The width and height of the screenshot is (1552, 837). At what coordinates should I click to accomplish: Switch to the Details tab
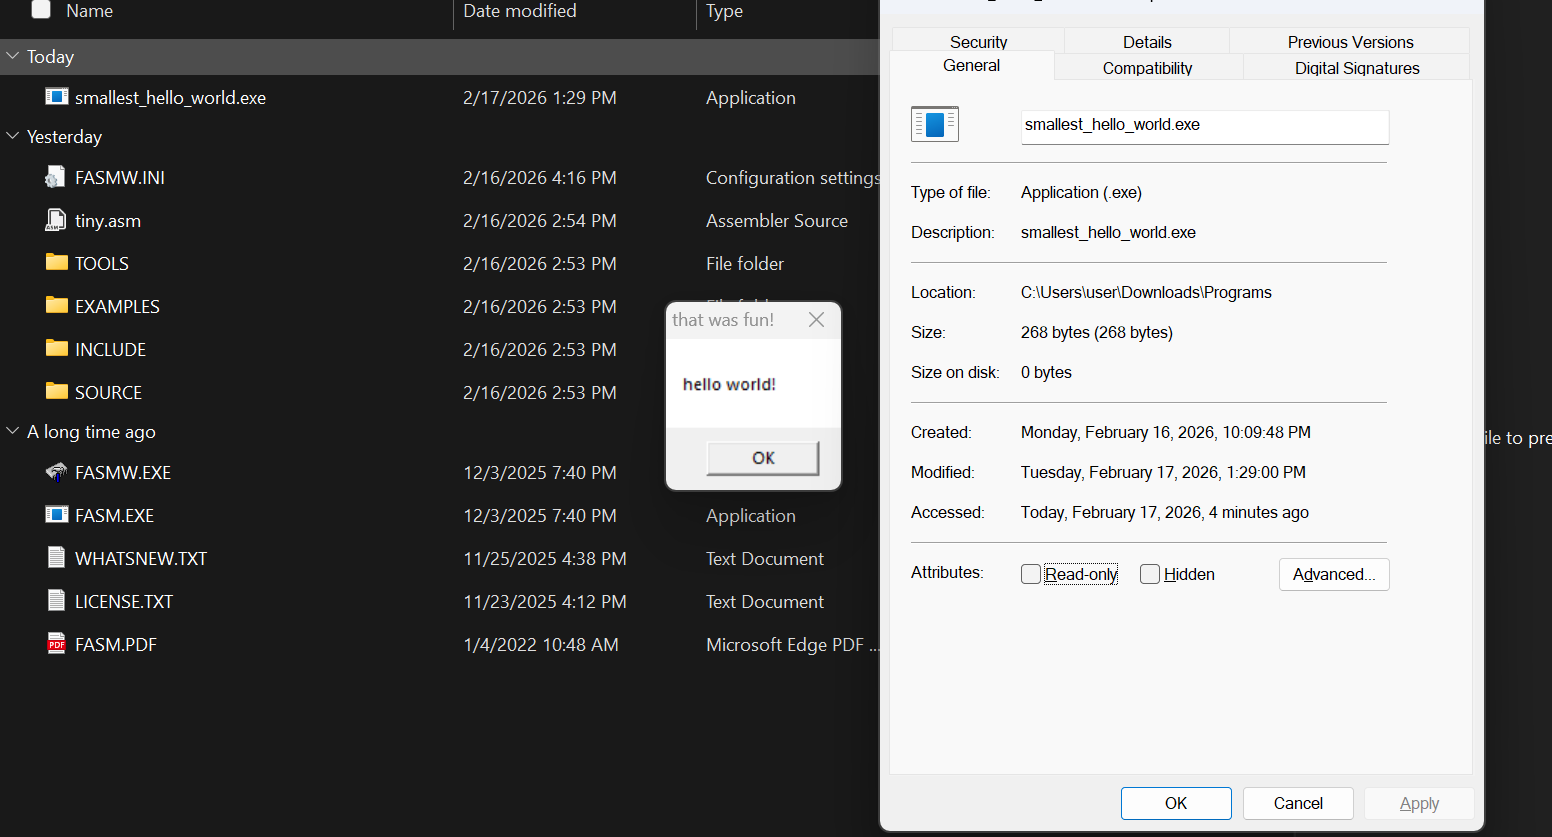[x=1147, y=42]
